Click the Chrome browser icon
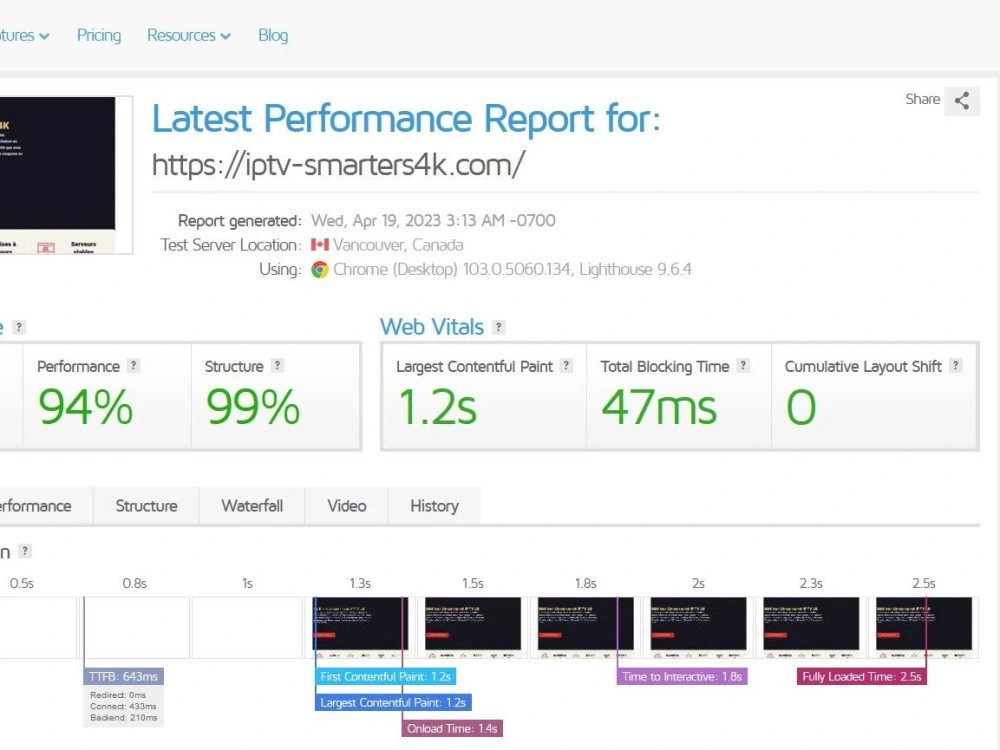 [320, 270]
